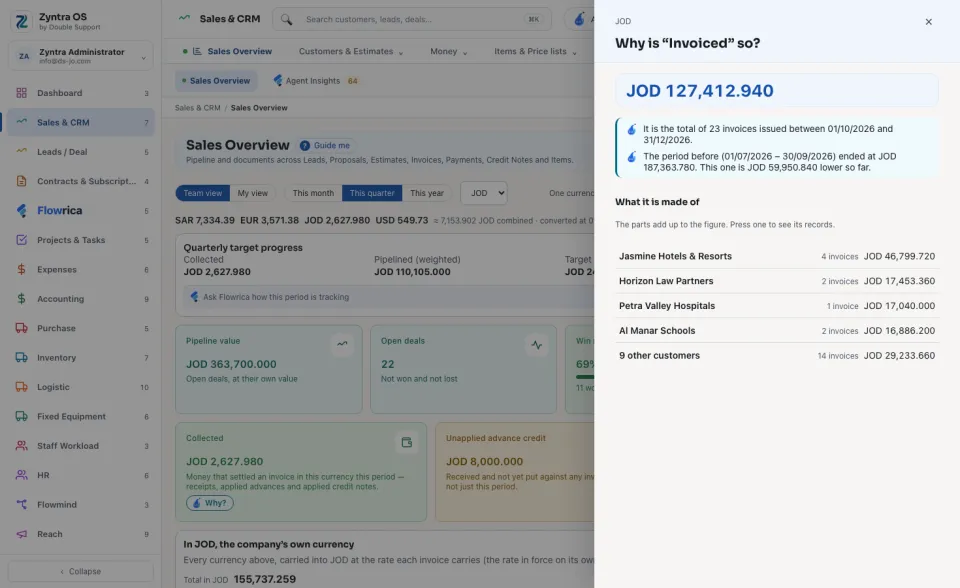The image size is (960, 588).
Task: Close the "Why is Invoiced so?" panel
Action: (928, 22)
